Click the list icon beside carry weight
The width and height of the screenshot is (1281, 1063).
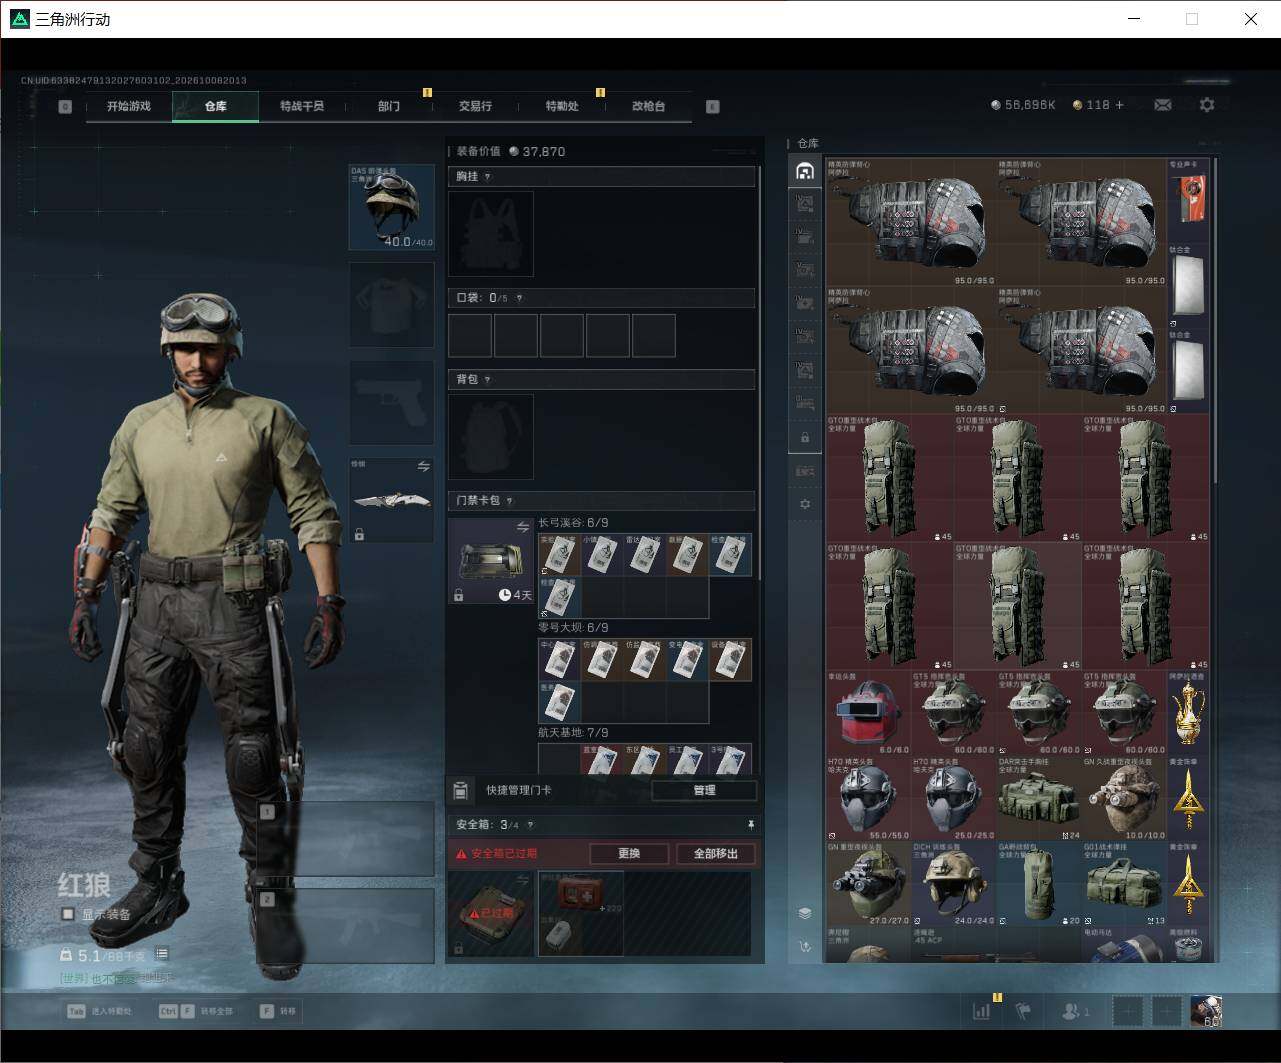pyautogui.click(x=162, y=954)
